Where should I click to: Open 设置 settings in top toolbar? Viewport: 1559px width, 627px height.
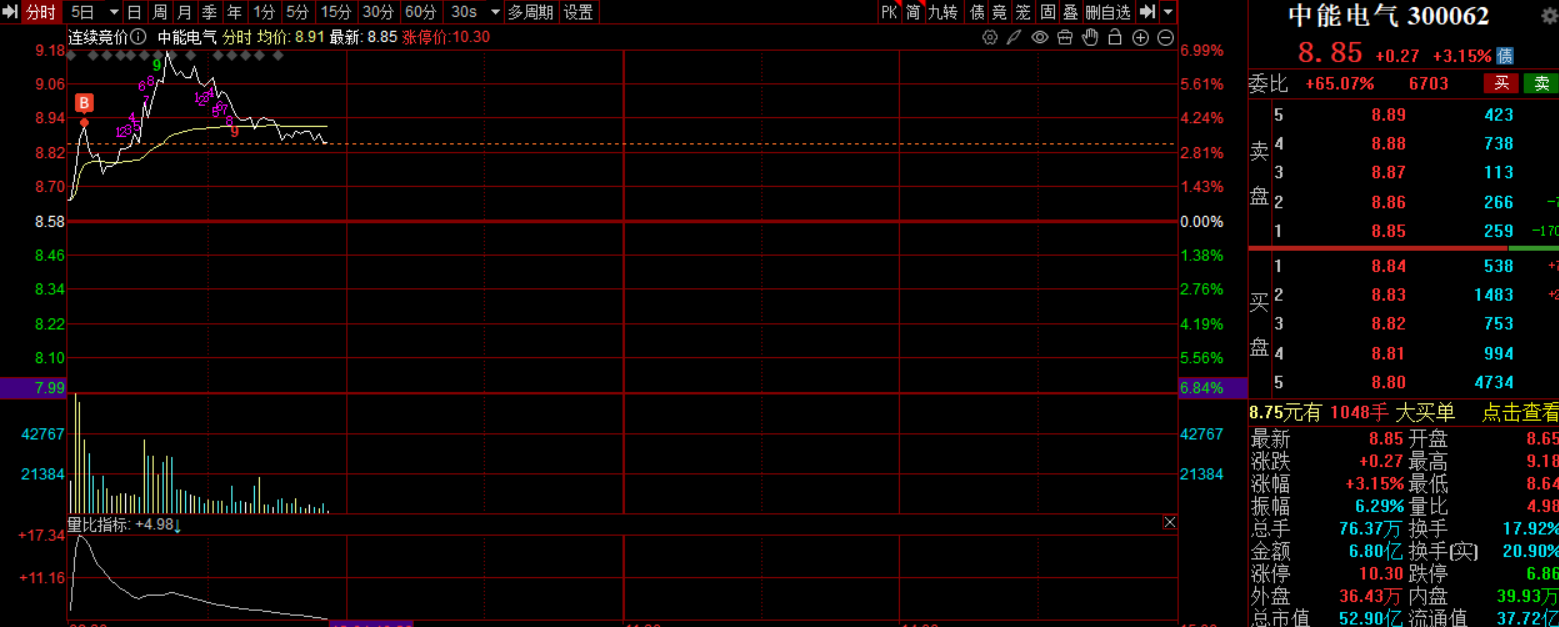point(578,12)
